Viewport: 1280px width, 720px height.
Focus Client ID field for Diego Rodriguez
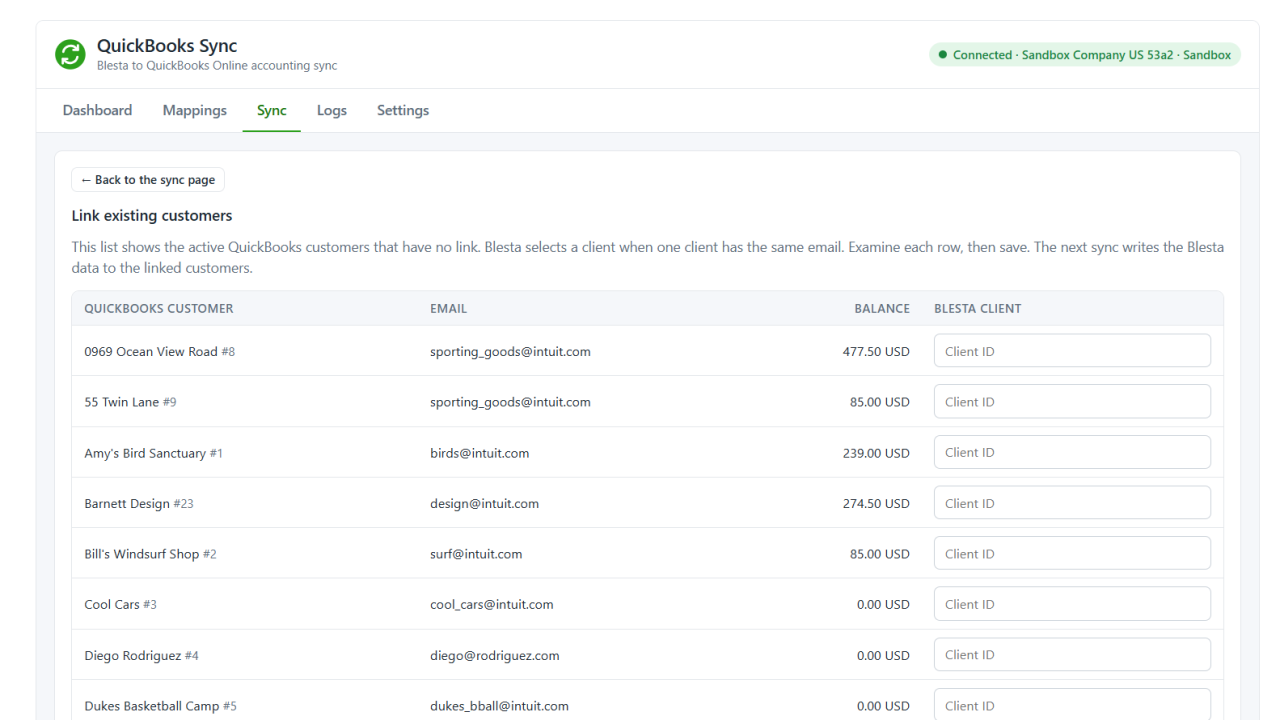pyautogui.click(x=1072, y=655)
